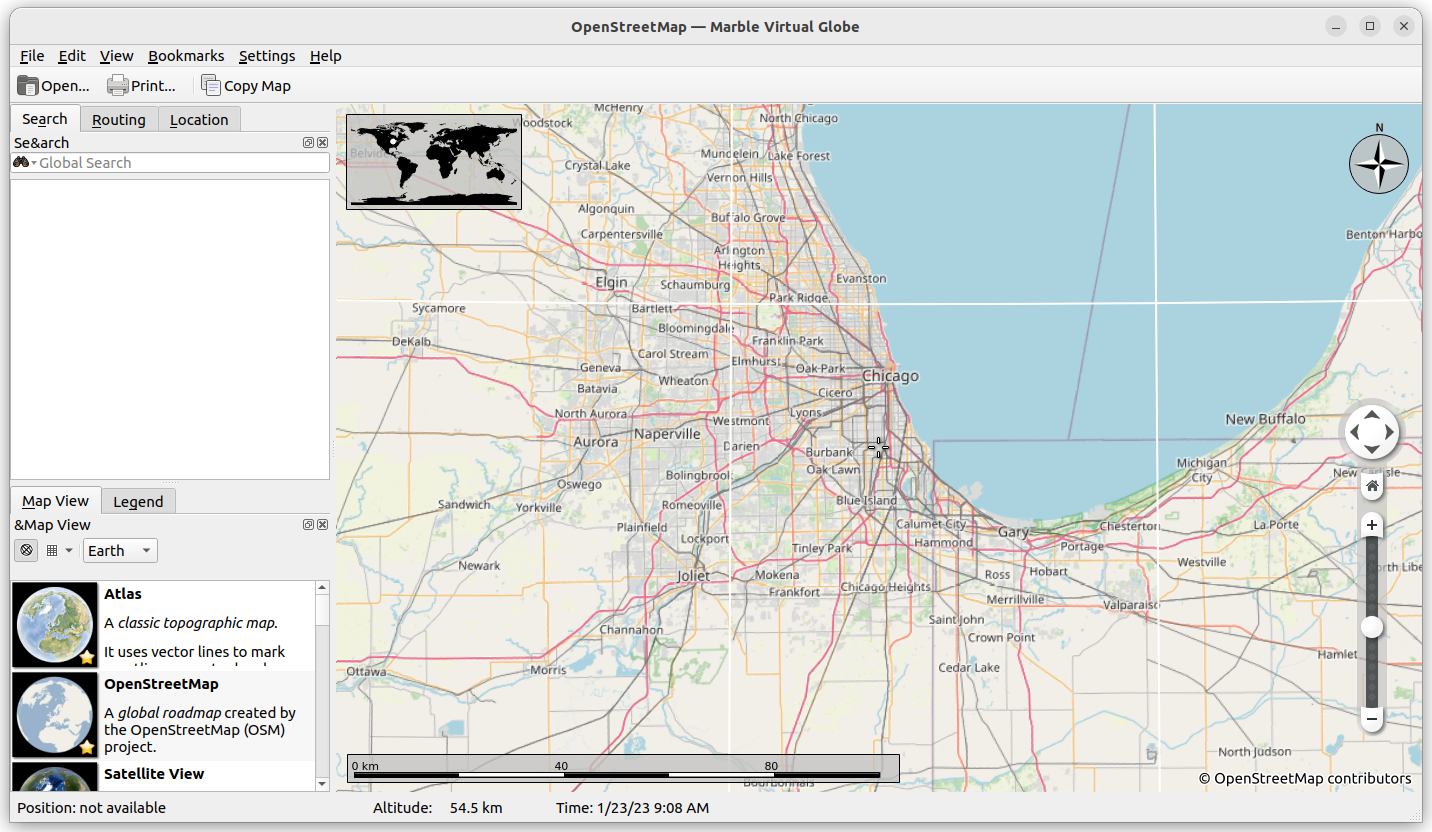Screen dimensions: 1432x832
Task: Open the celestial body grid icon
Action: click(53, 550)
